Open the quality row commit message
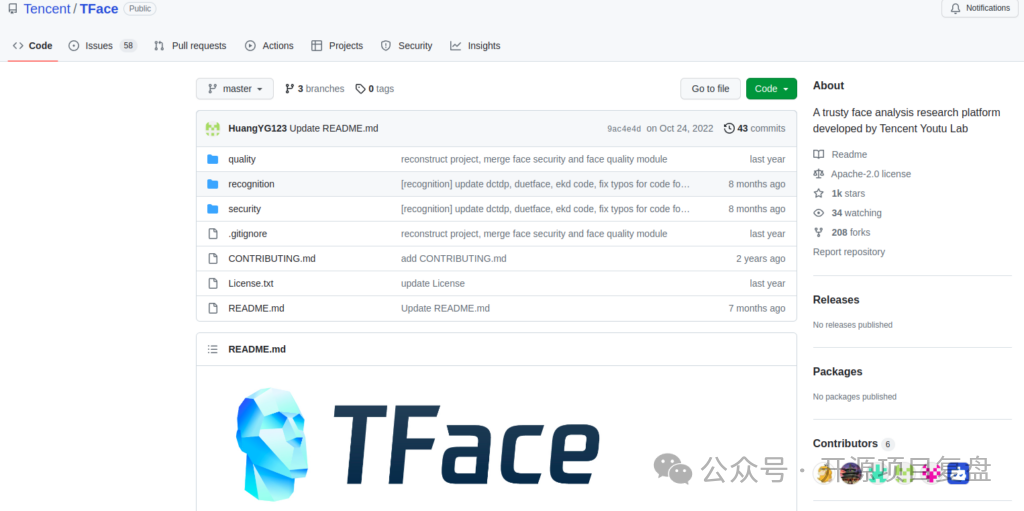The height and width of the screenshot is (511, 1024). [534, 159]
